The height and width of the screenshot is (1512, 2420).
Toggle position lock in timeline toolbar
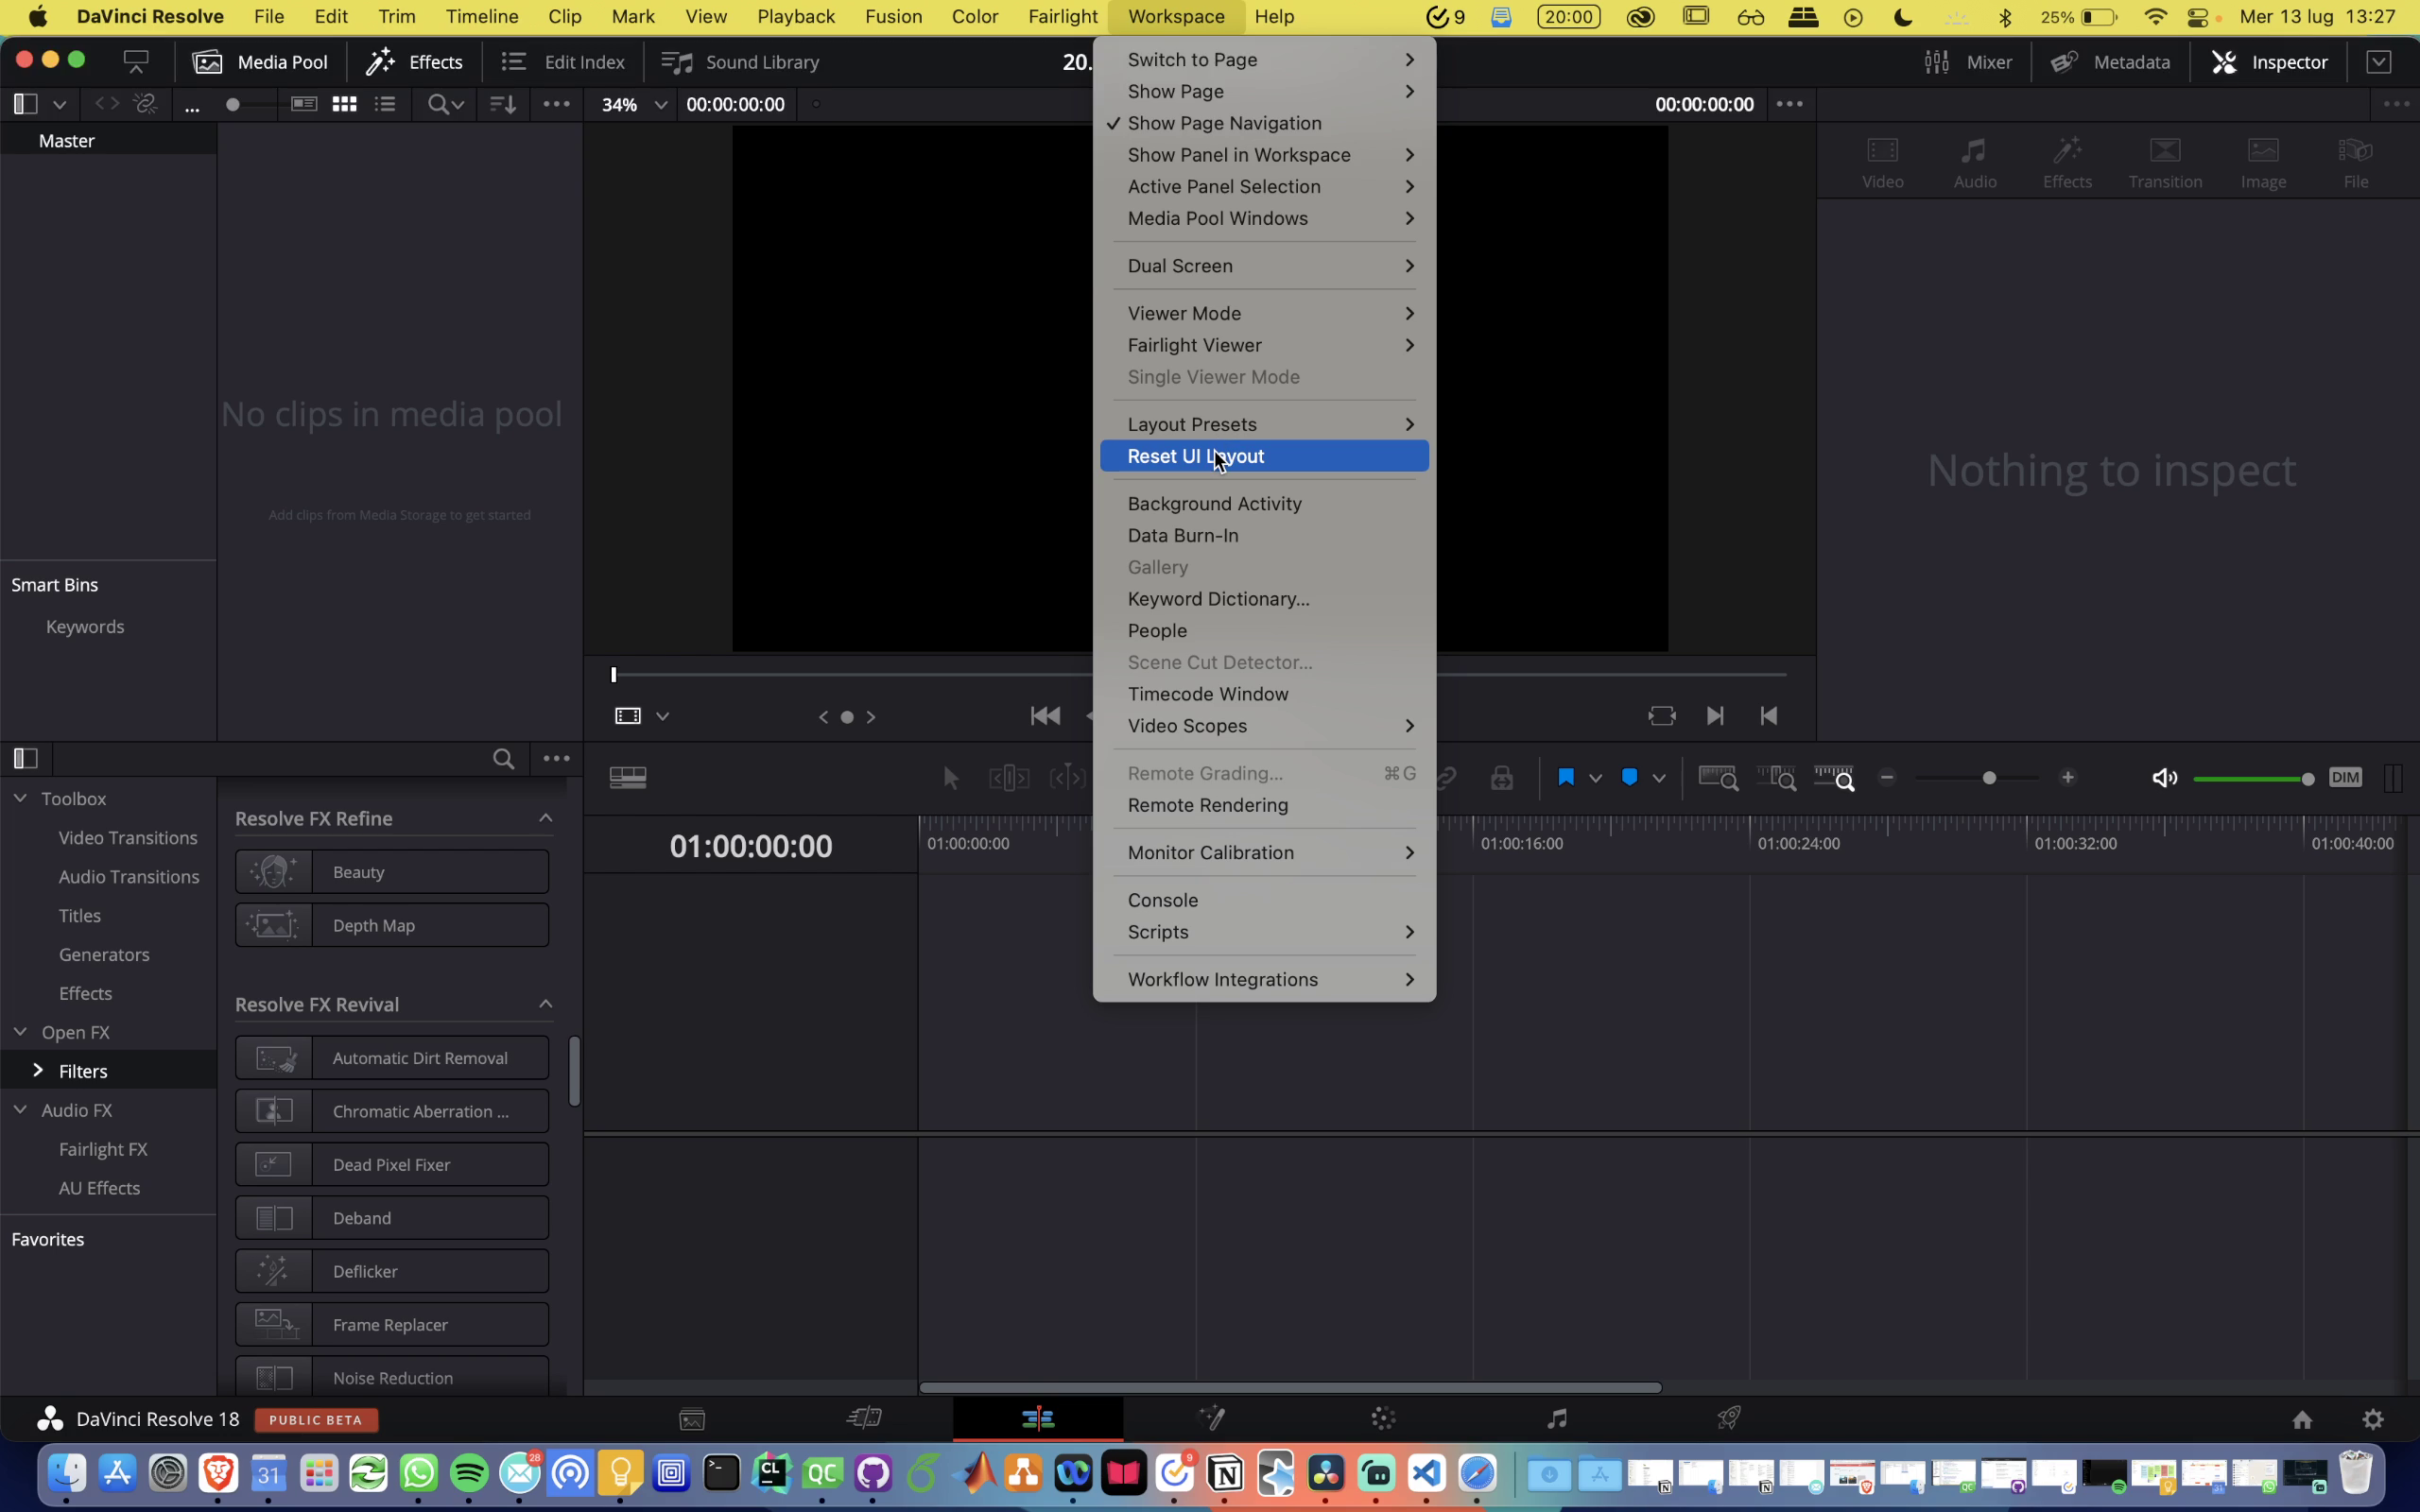[x=1502, y=778]
